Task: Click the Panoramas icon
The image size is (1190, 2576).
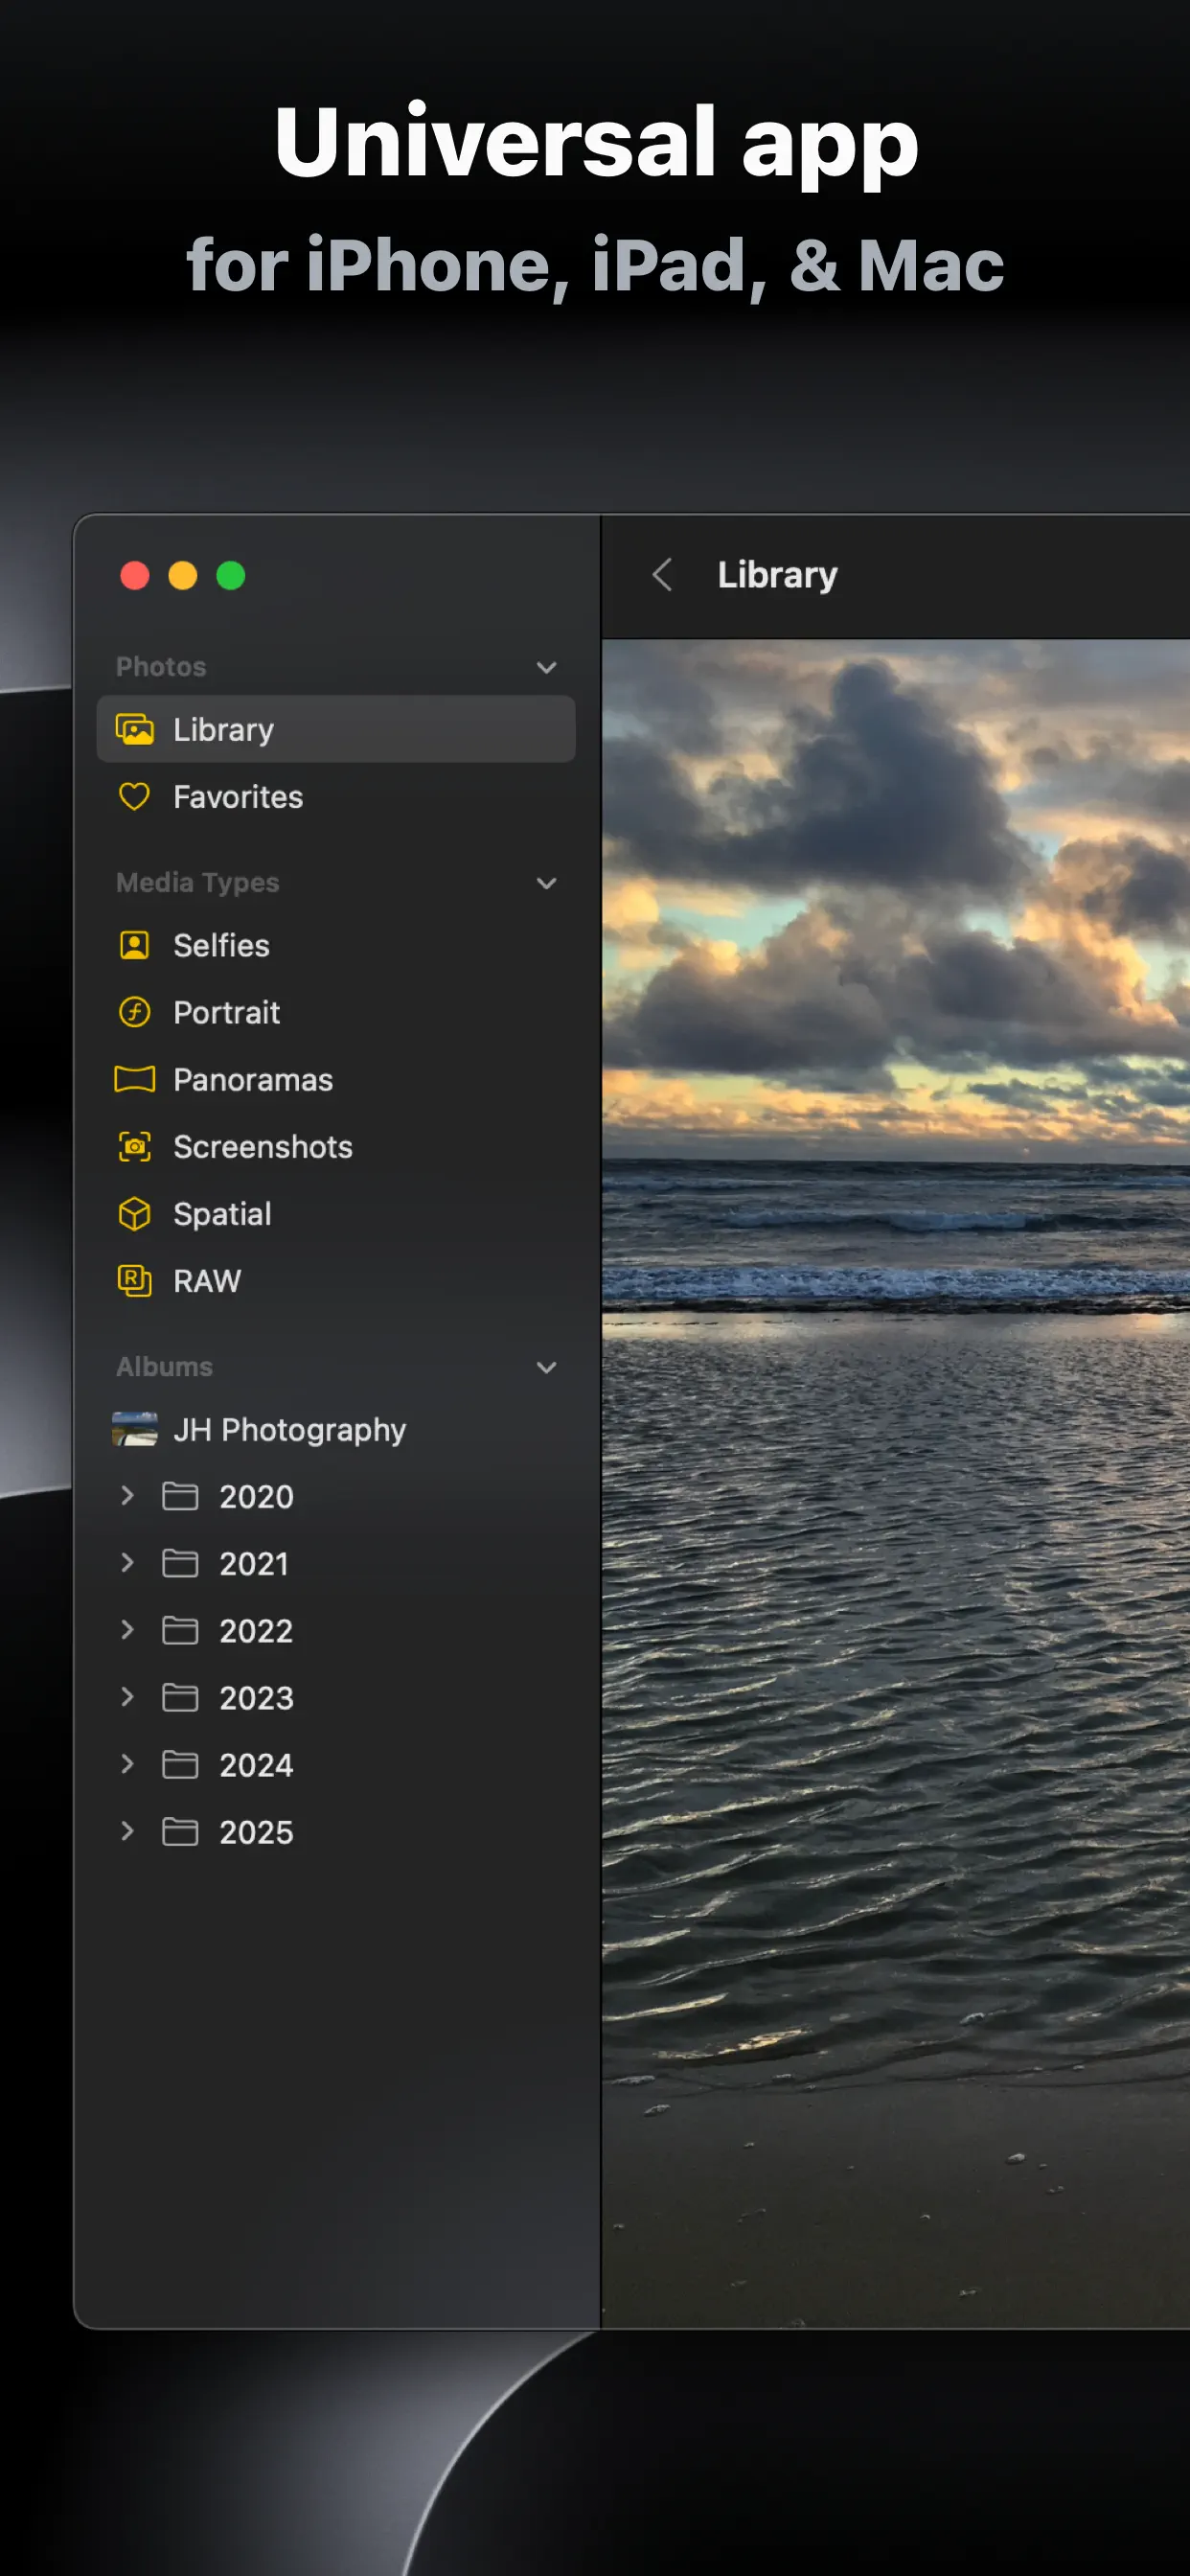Action: 134,1079
